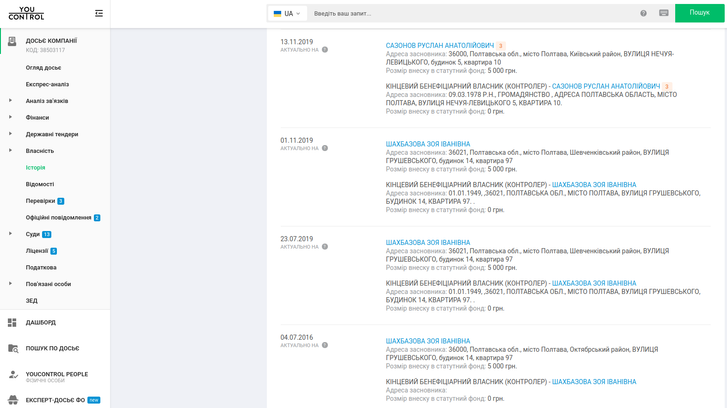Screen dimensions: 727x408
Task: Click the Пошук по досьє folder search icon
Action: [13, 348]
